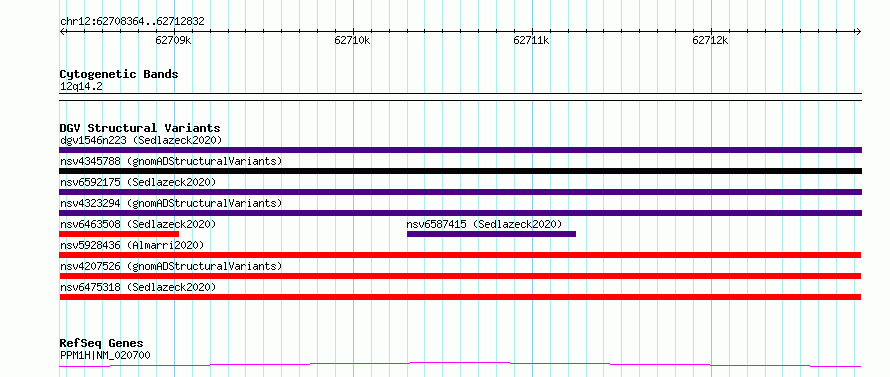Select the black nsv4345788 gnomAD variant bar
The image size is (890, 377).
[460, 171]
